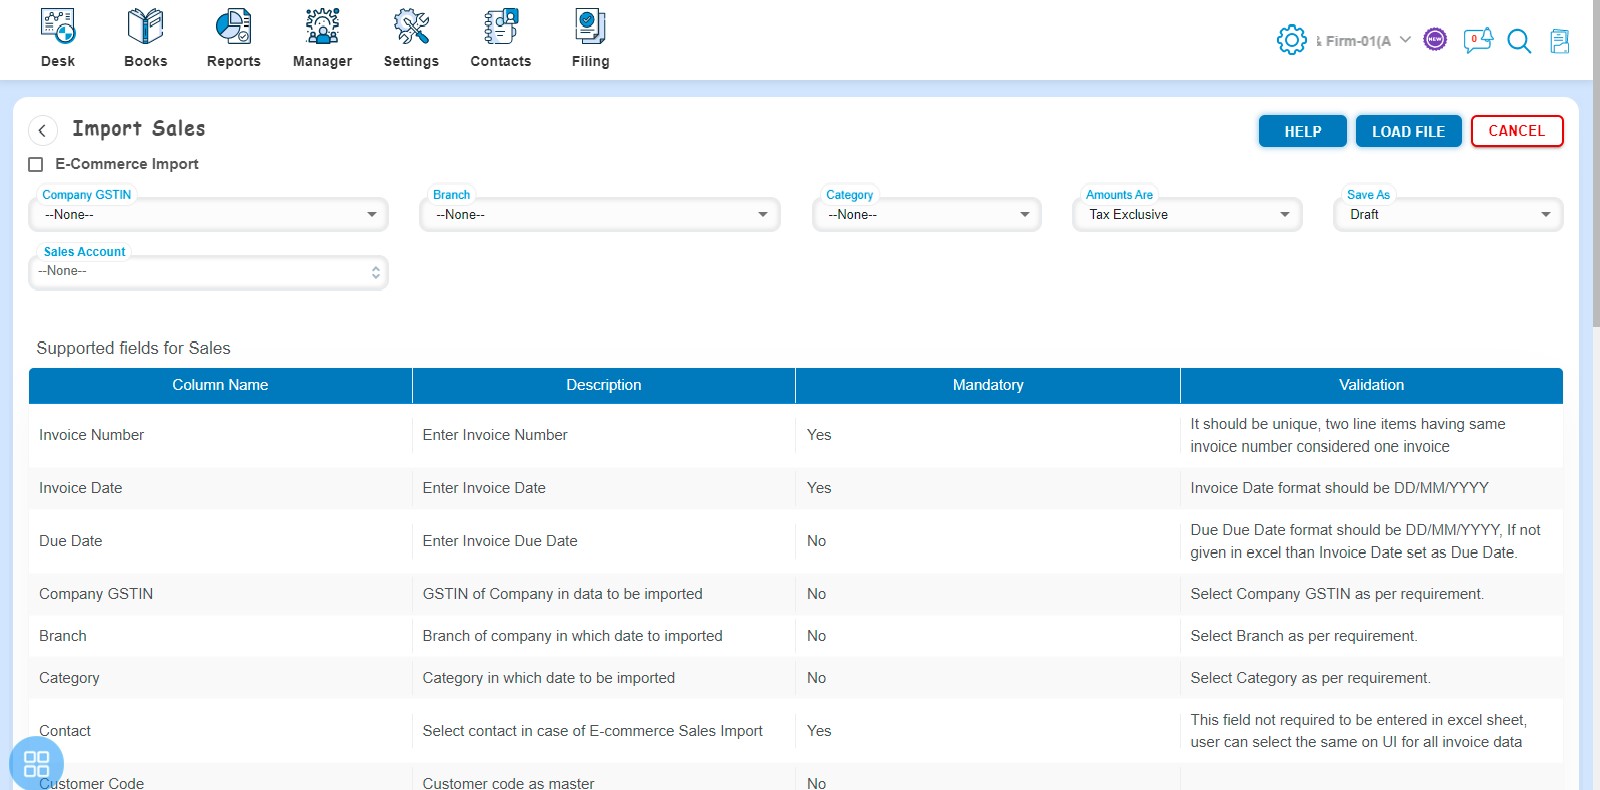
Task: Click the 'Supported fields for Sales' heading
Action: point(133,348)
